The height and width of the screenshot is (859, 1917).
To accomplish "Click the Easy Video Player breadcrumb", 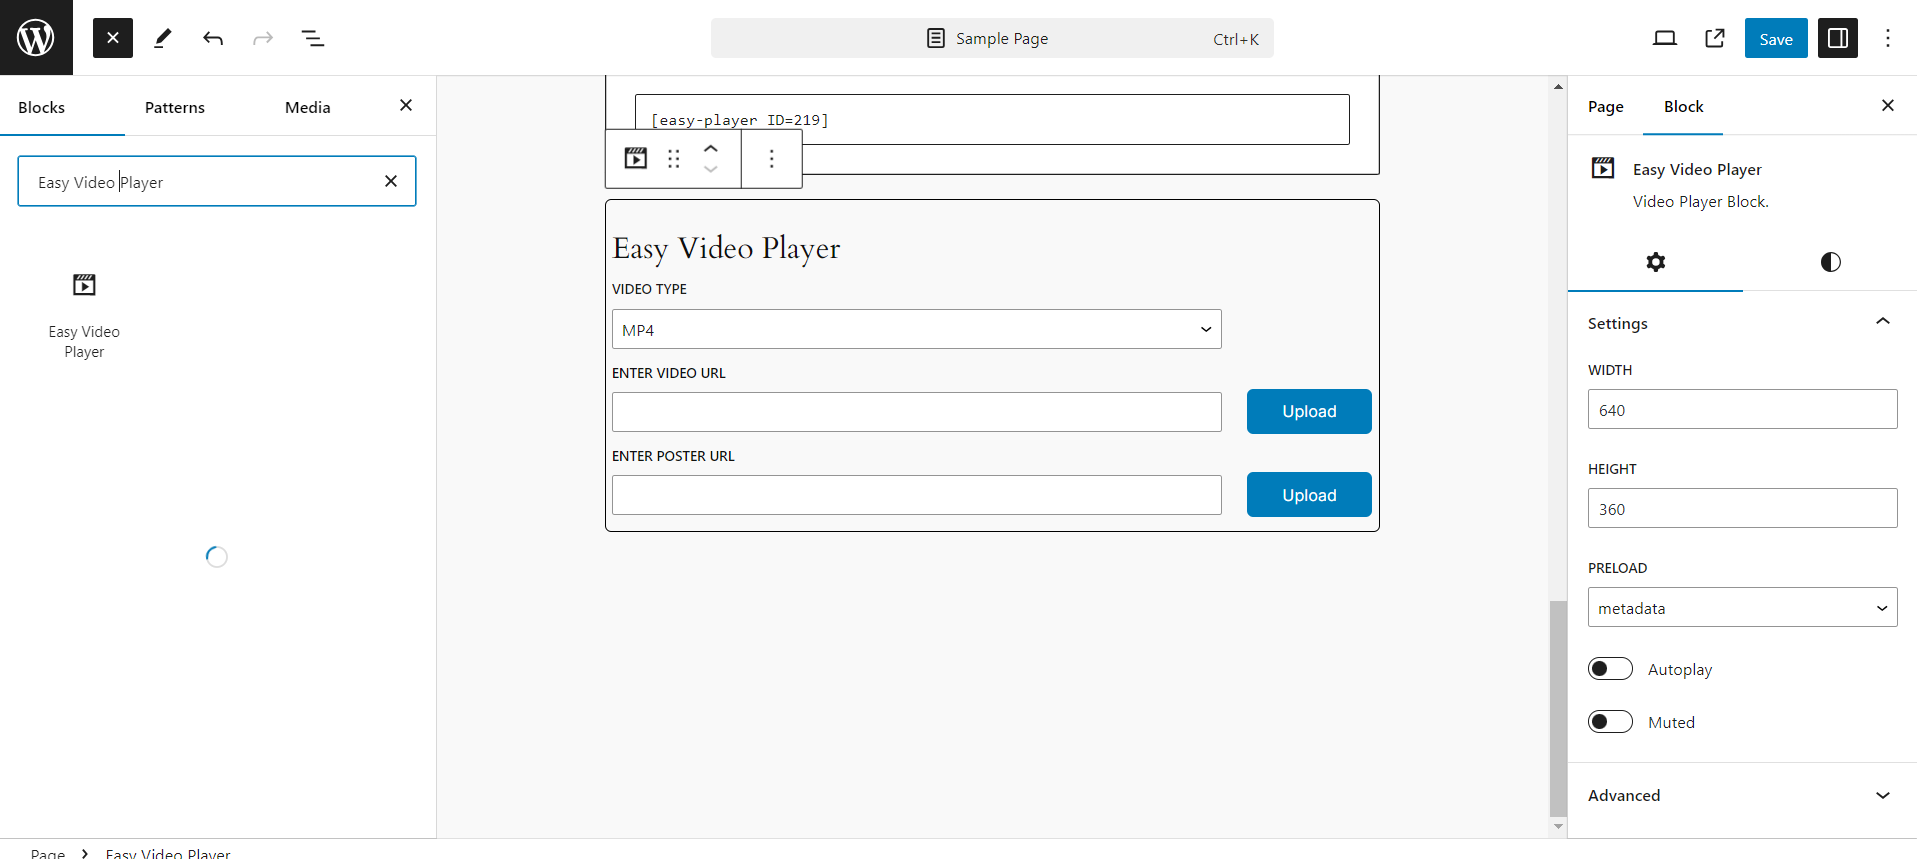I will coord(168,852).
